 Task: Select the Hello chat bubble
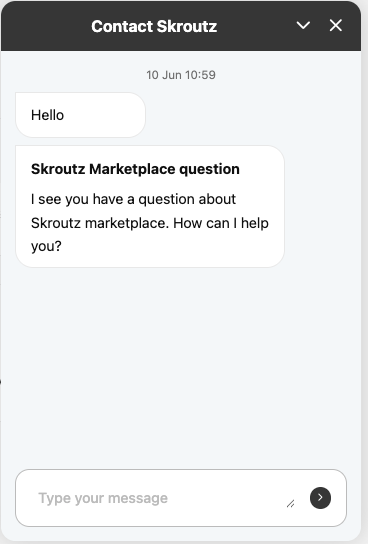coord(80,115)
